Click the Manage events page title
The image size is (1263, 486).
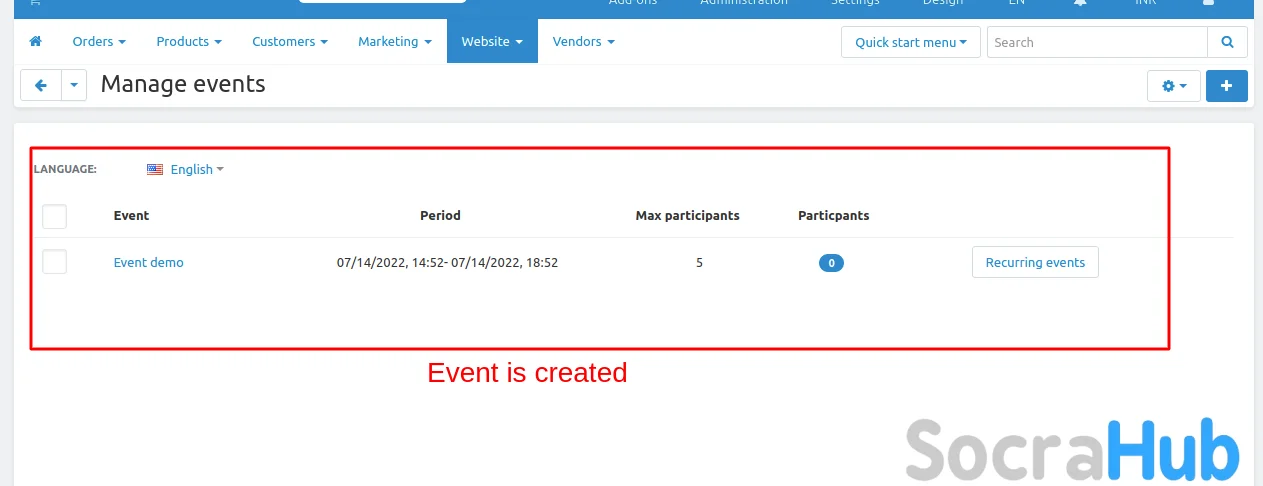pos(183,84)
